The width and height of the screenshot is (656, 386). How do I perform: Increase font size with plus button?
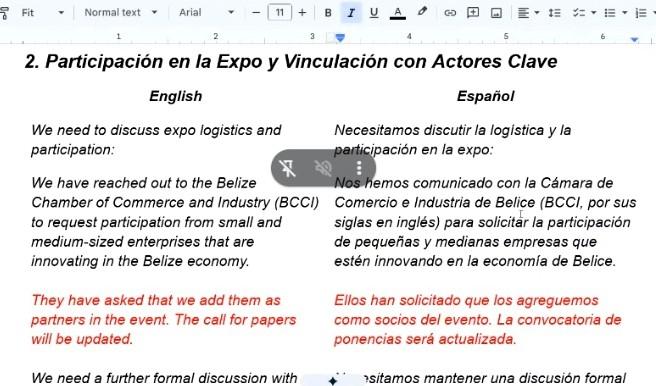click(x=302, y=13)
